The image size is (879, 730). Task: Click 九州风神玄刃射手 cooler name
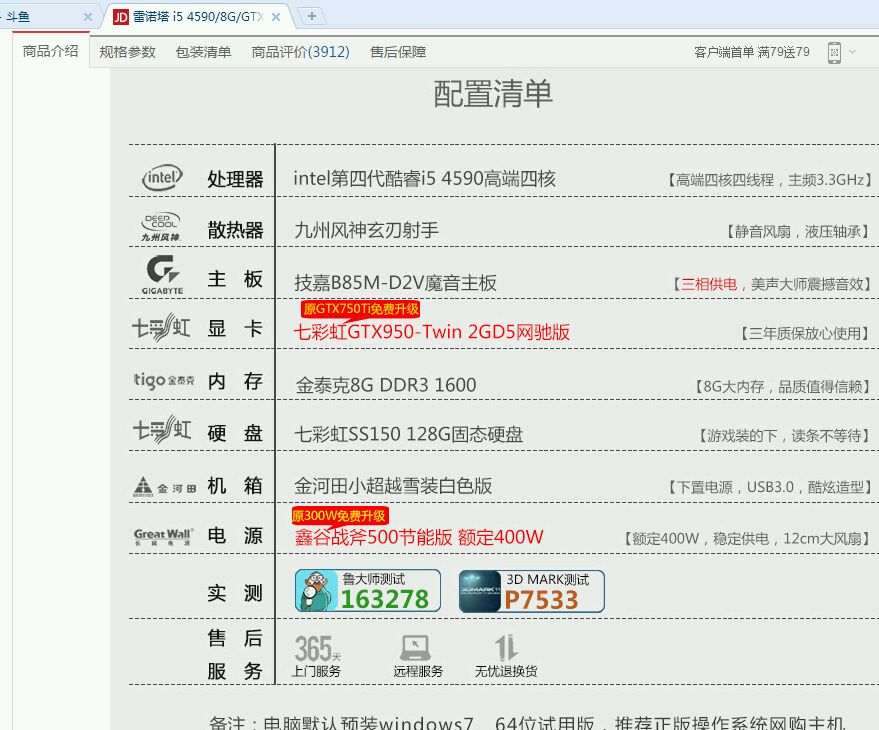367,230
